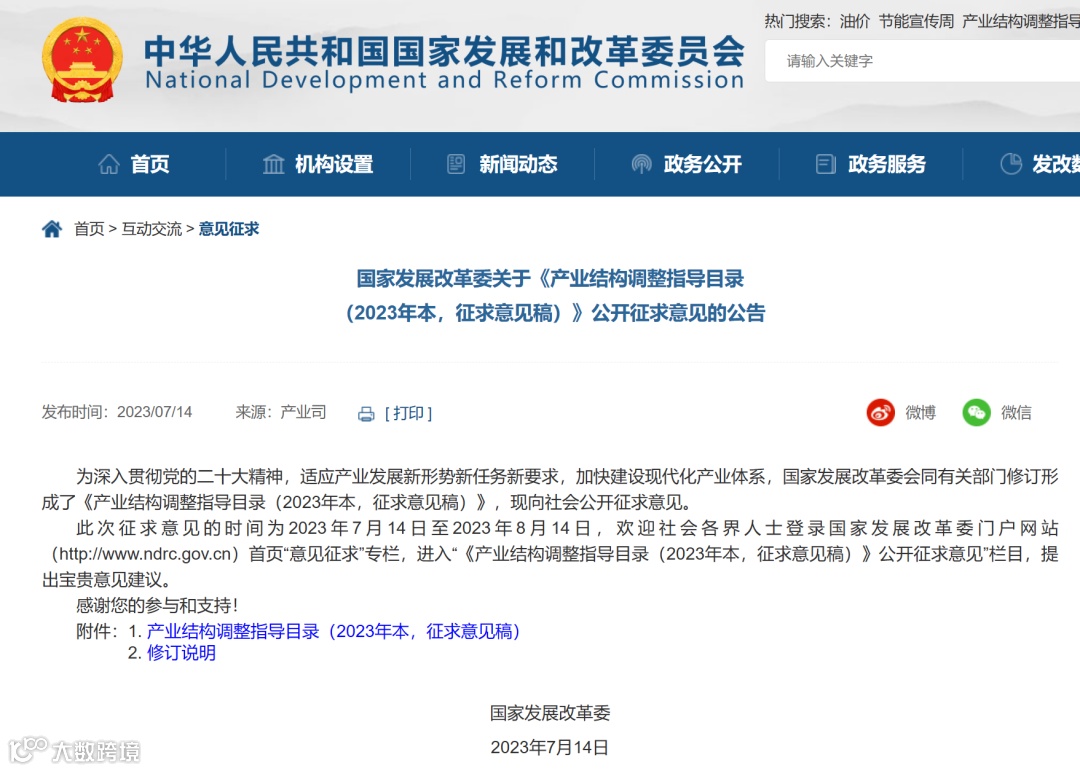Image resolution: width=1080 pixels, height=771 pixels.
Task: Select hot search term 节能宣传周
Action: tap(916, 21)
